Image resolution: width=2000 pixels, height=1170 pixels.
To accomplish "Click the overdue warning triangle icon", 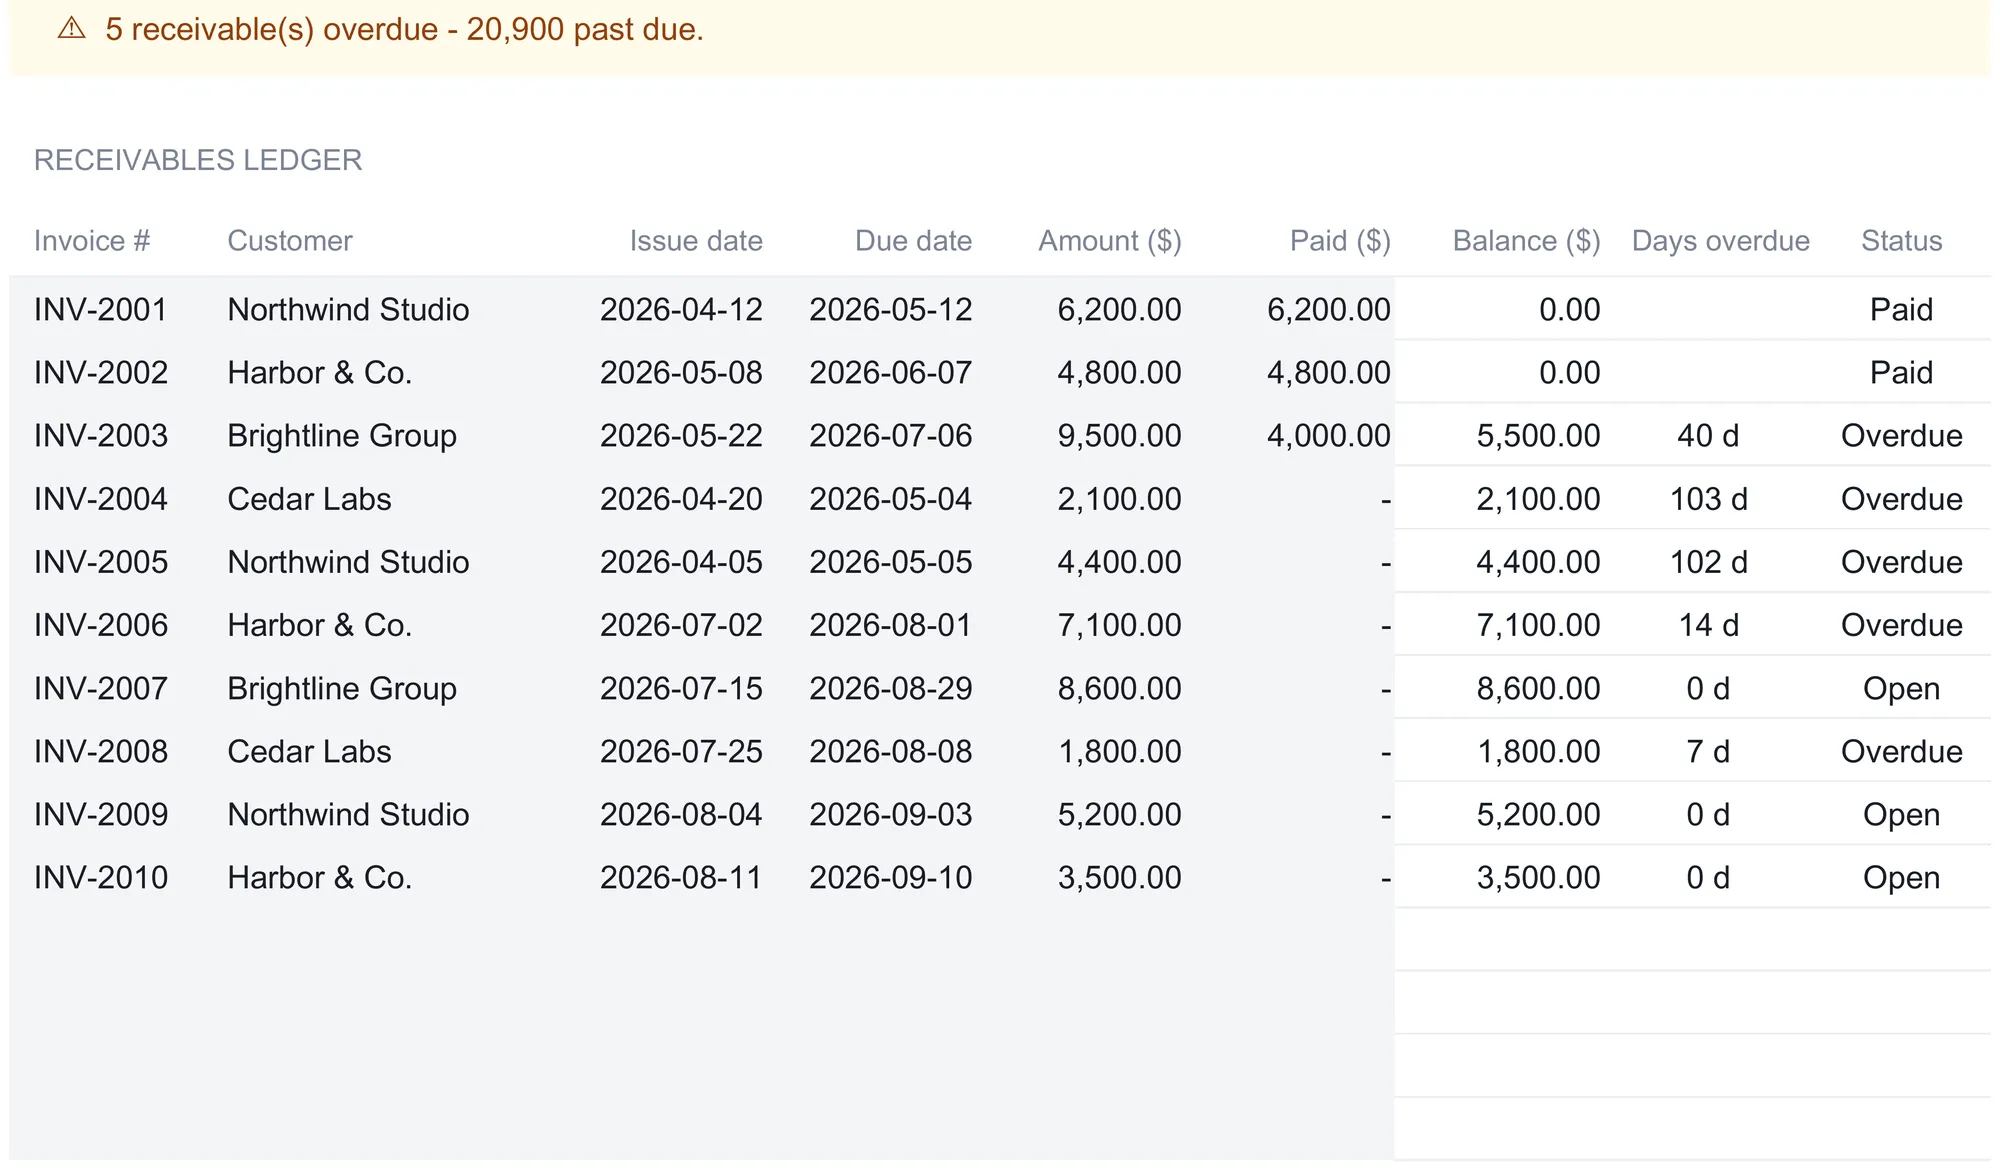I will pos(72,29).
